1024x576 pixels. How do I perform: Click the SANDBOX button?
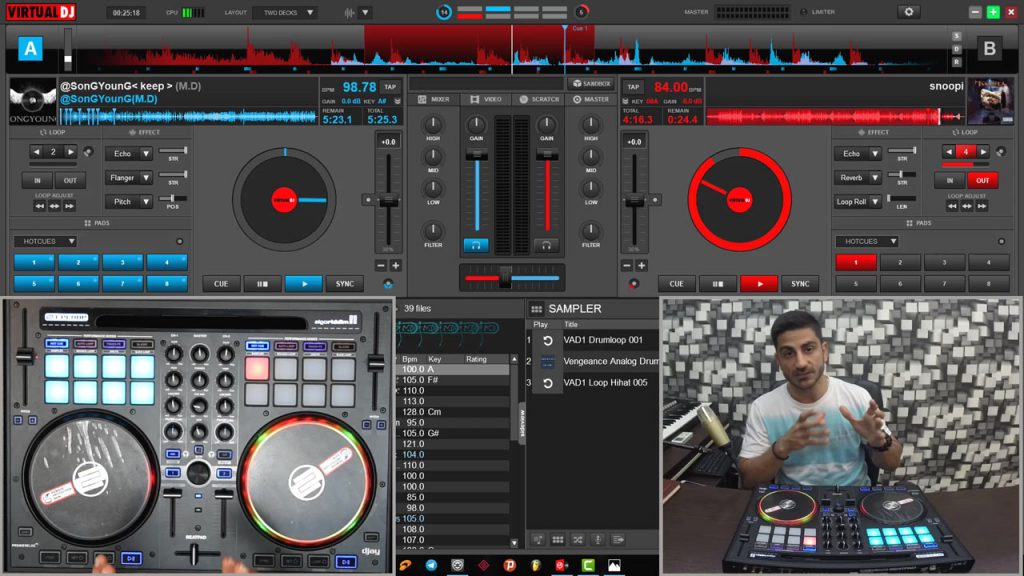tap(591, 84)
